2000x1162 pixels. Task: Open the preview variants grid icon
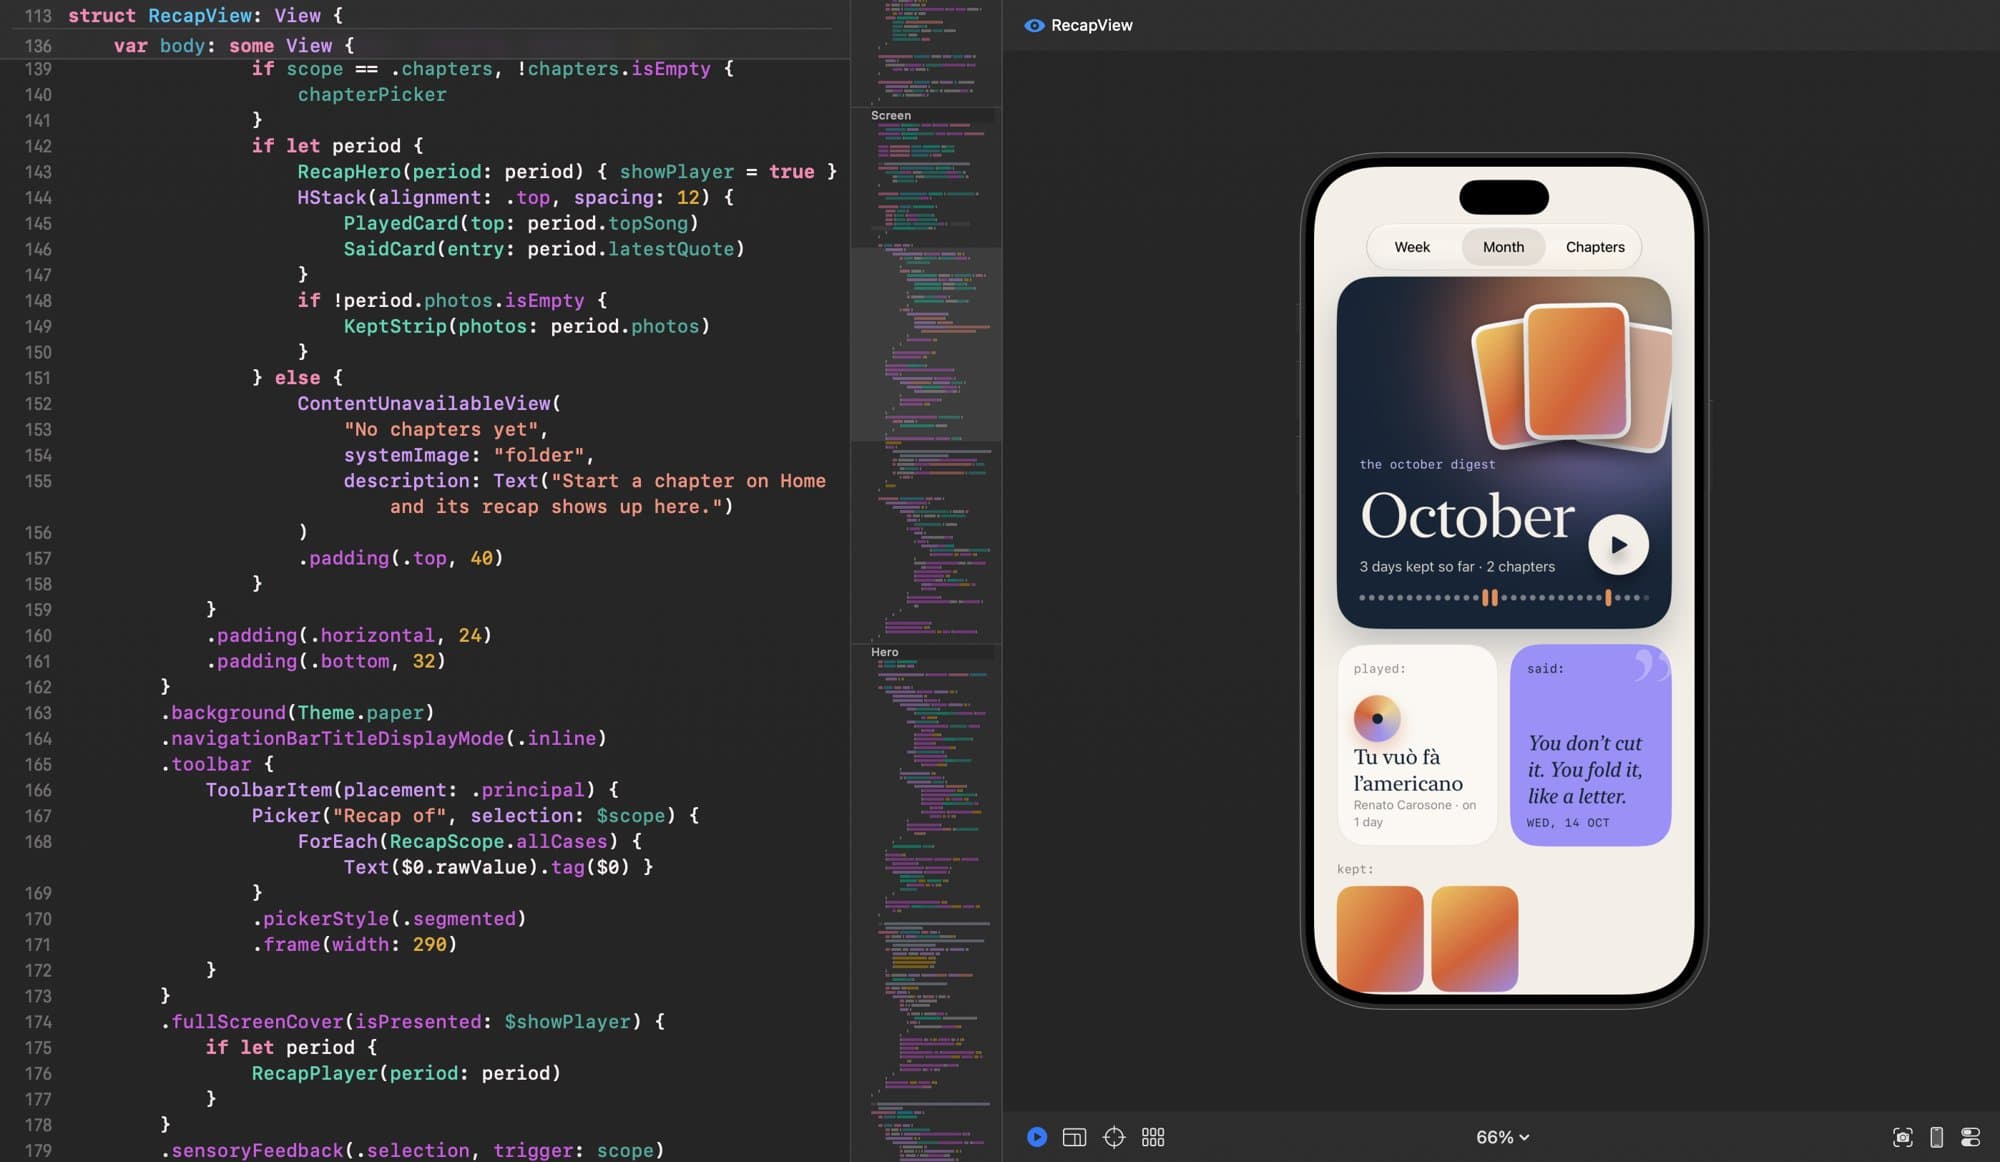click(x=1153, y=1137)
